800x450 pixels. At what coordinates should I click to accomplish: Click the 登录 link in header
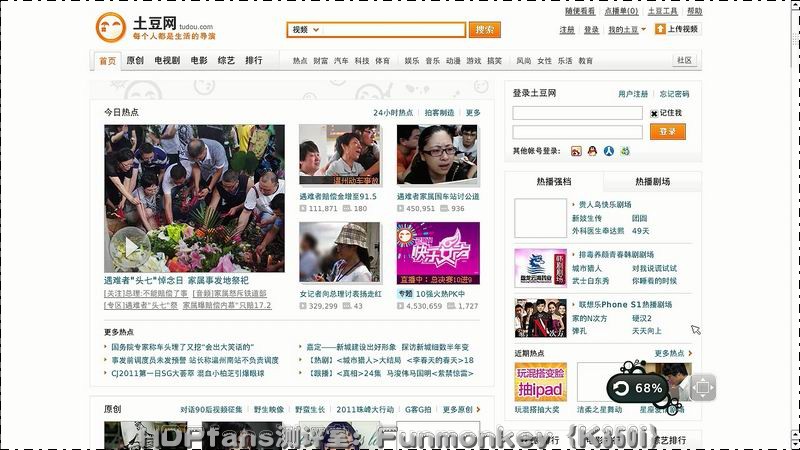click(x=591, y=30)
